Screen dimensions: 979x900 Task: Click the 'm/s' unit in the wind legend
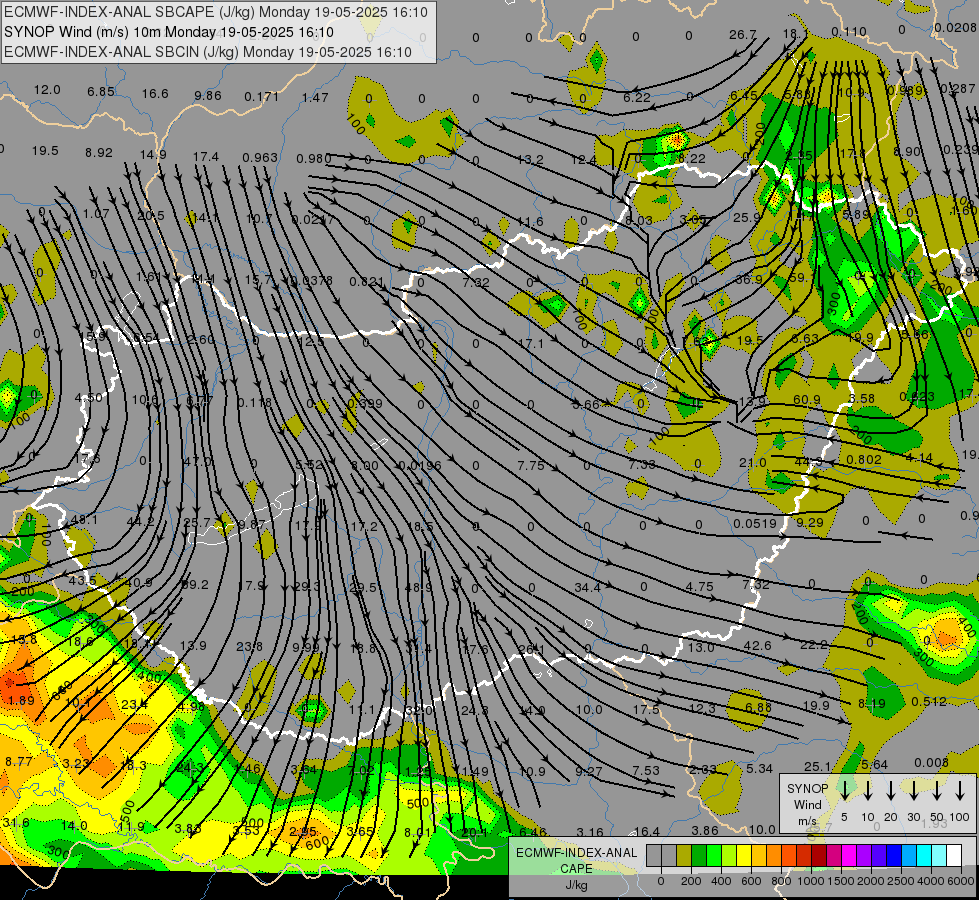807,821
